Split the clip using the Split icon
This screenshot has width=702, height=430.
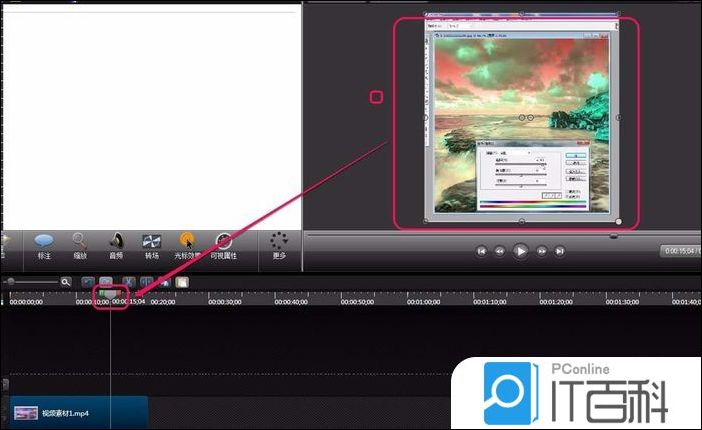(146, 282)
